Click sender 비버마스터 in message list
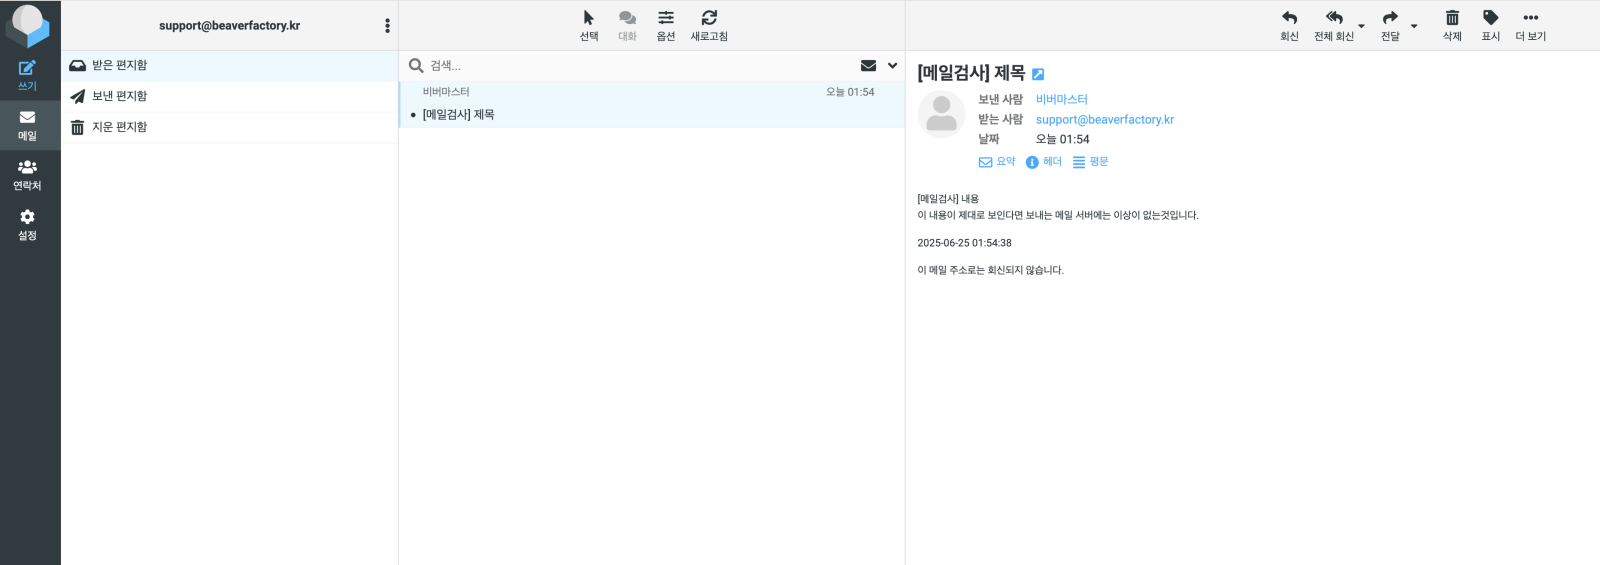The width and height of the screenshot is (1600, 565). (446, 92)
